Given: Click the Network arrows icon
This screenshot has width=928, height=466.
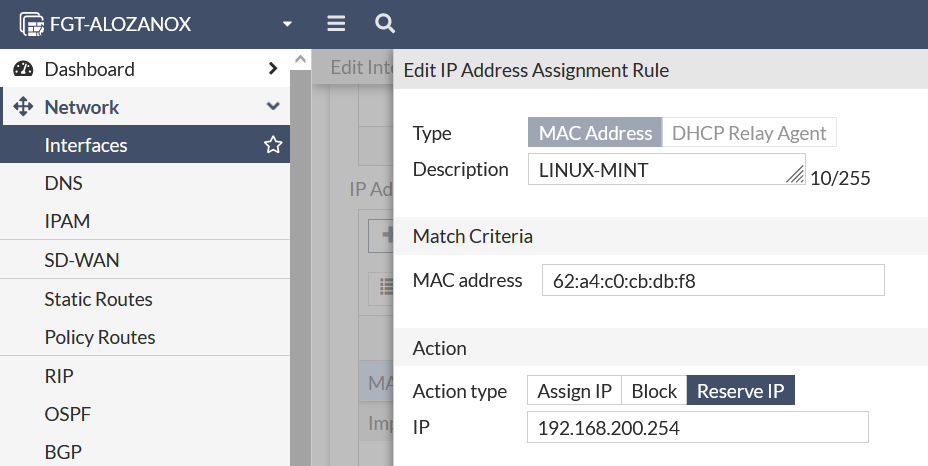Looking at the screenshot, I should (24, 107).
